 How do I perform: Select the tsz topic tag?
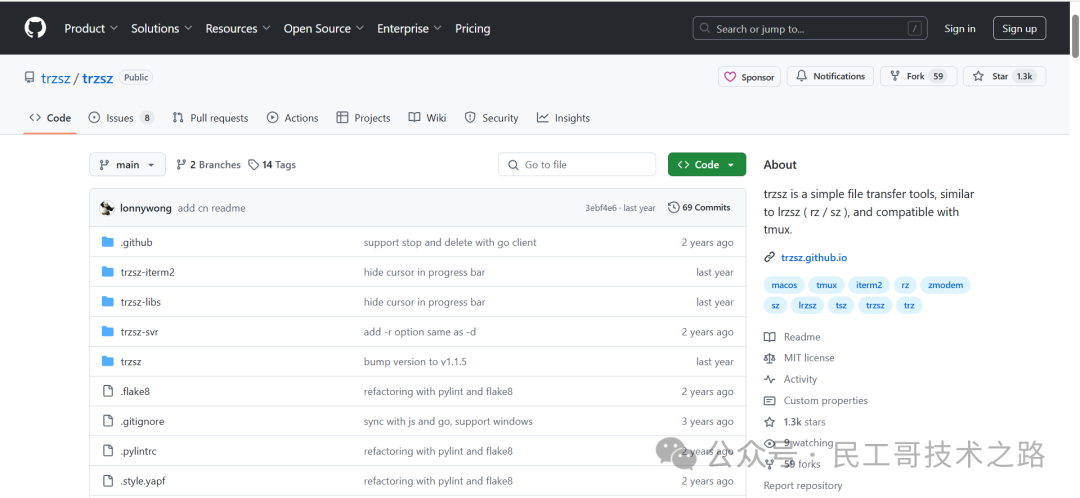point(841,305)
